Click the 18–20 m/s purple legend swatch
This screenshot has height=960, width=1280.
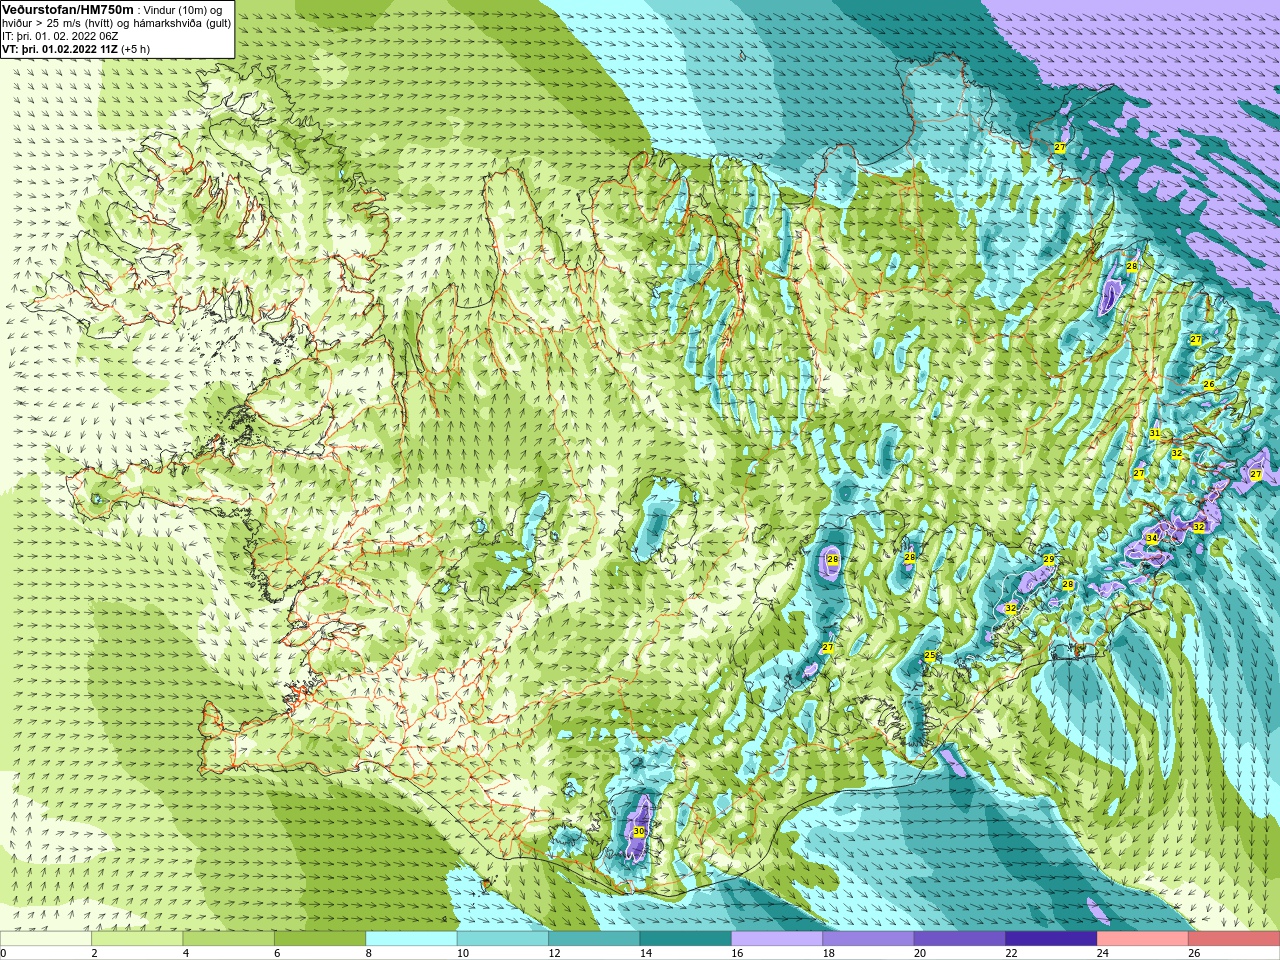[868, 938]
